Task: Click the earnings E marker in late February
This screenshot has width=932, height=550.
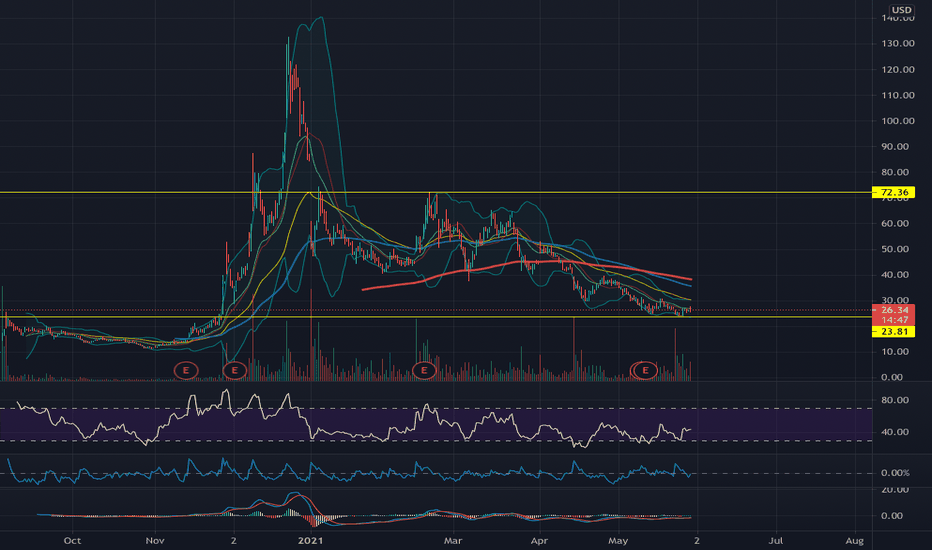Action: (x=424, y=370)
